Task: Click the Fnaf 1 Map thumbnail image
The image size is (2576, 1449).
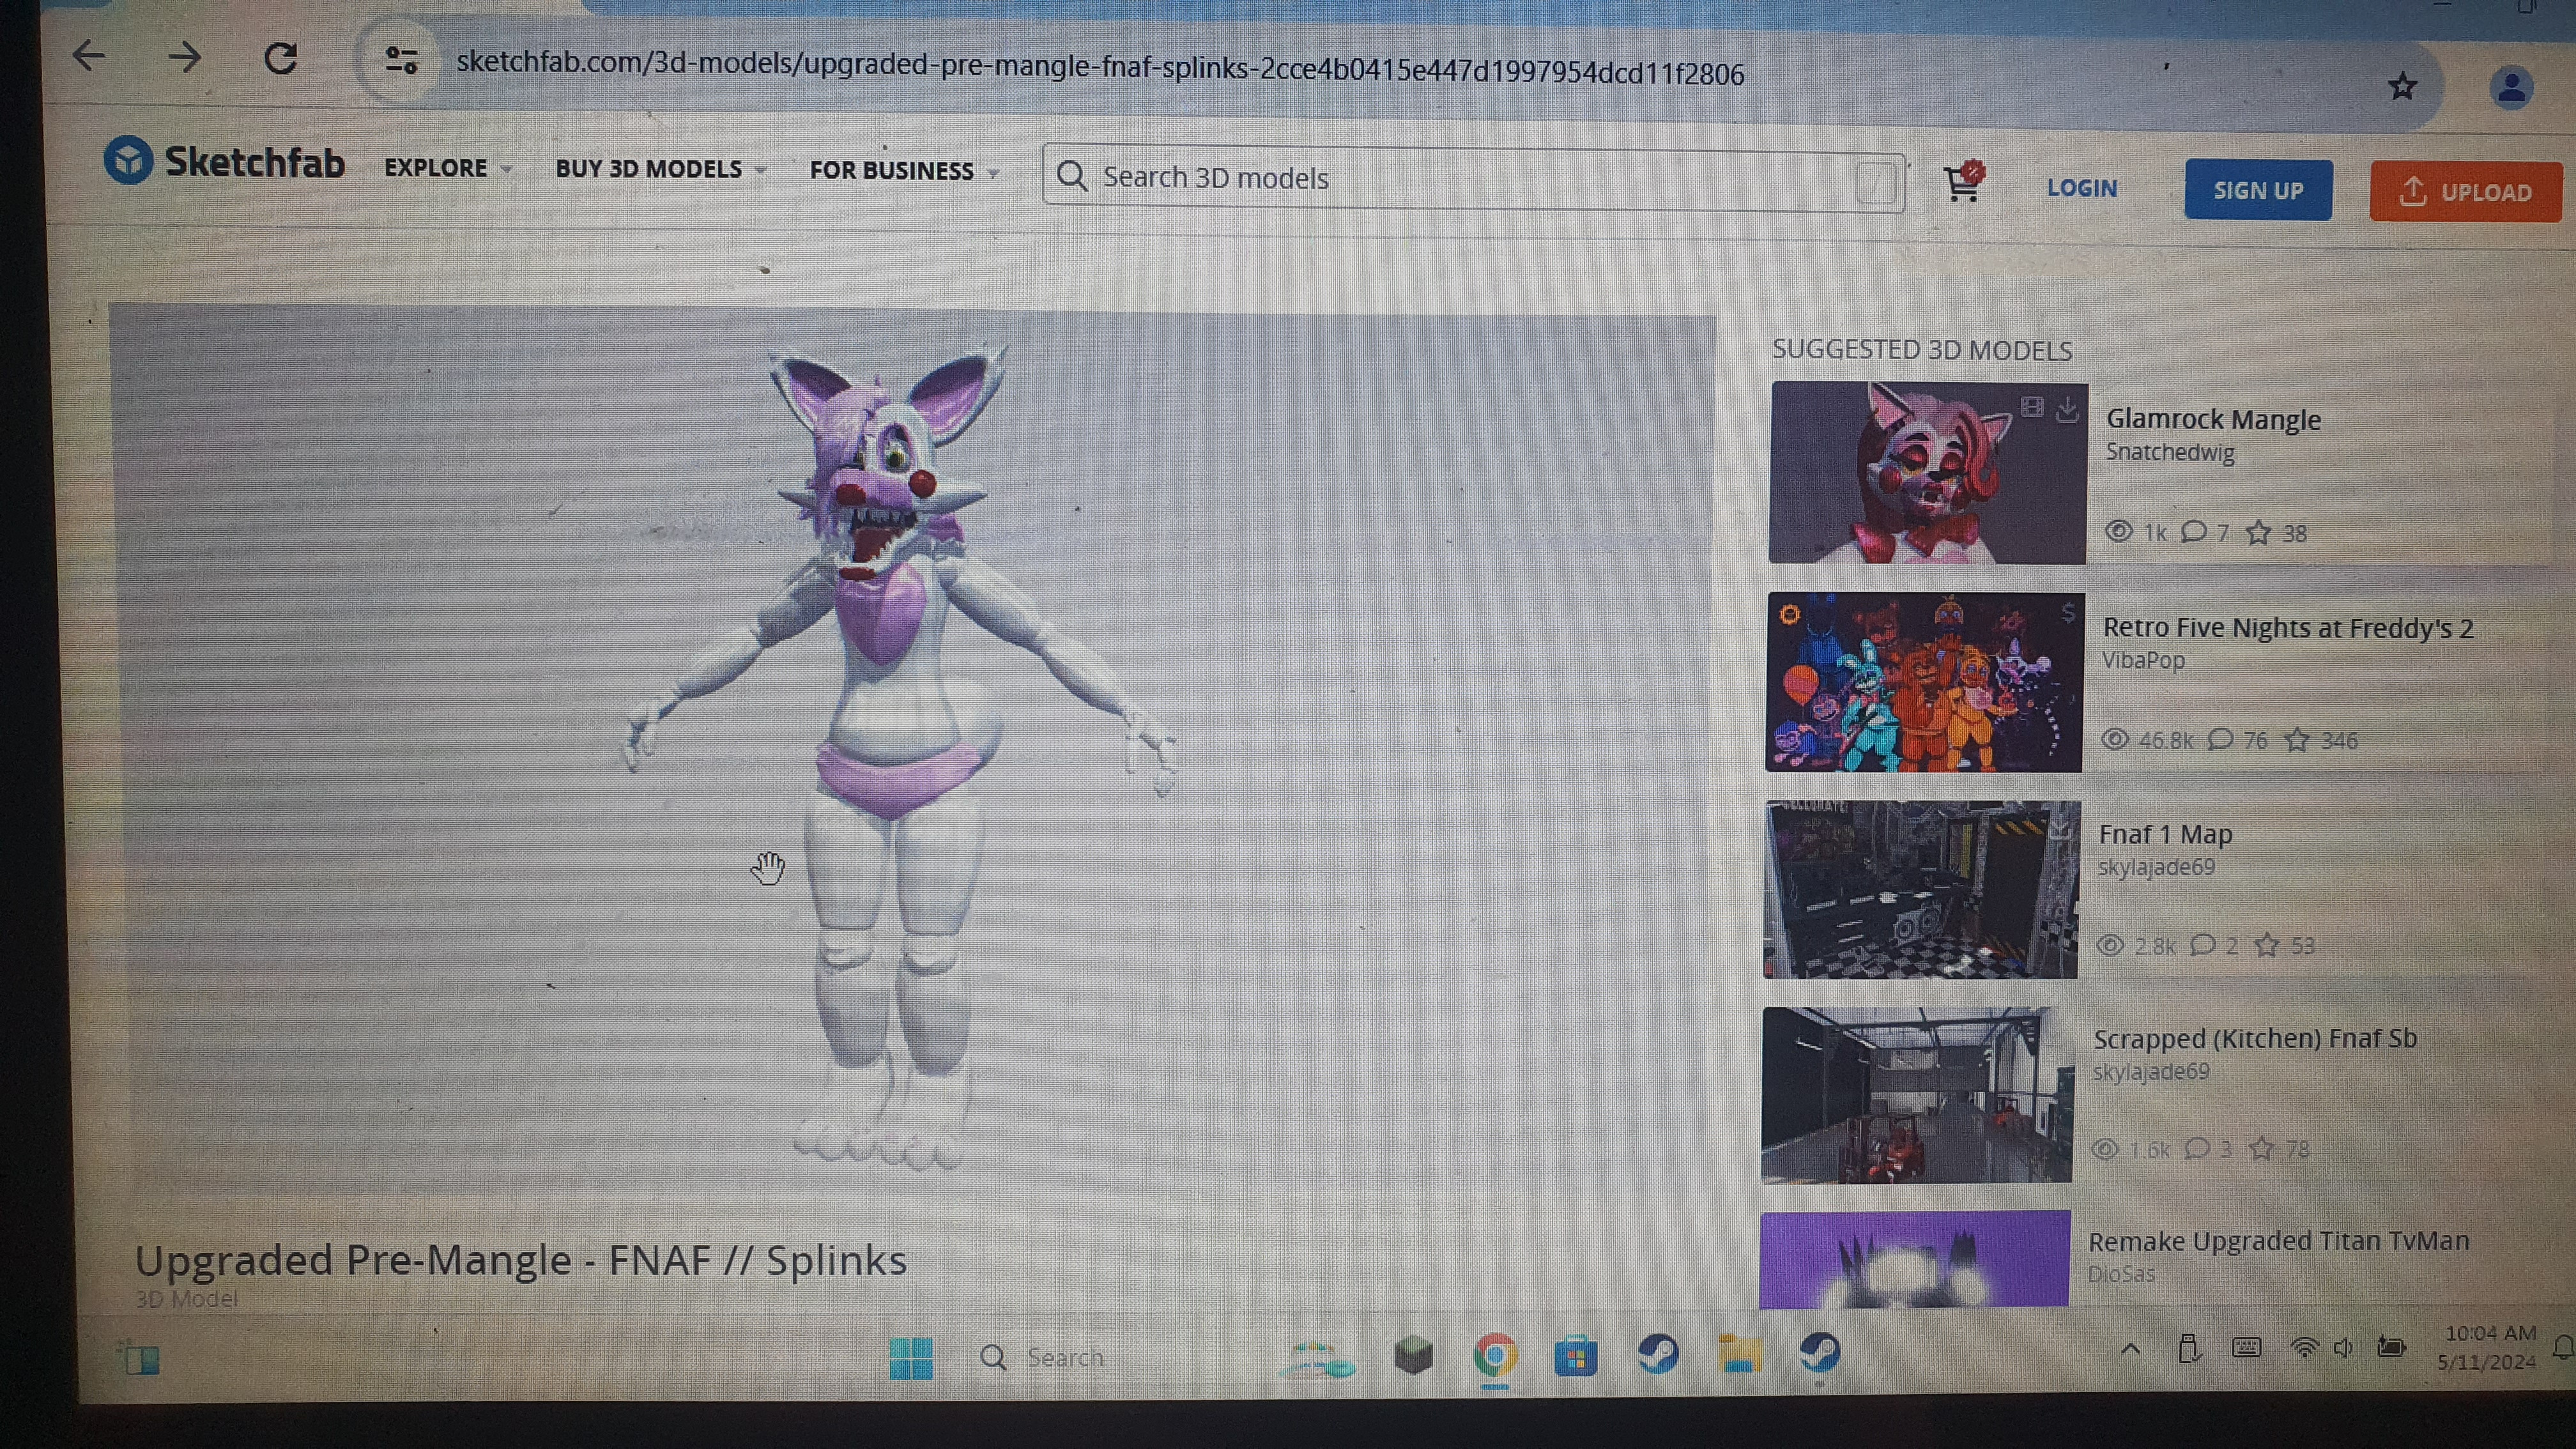Action: coord(1921,889)
